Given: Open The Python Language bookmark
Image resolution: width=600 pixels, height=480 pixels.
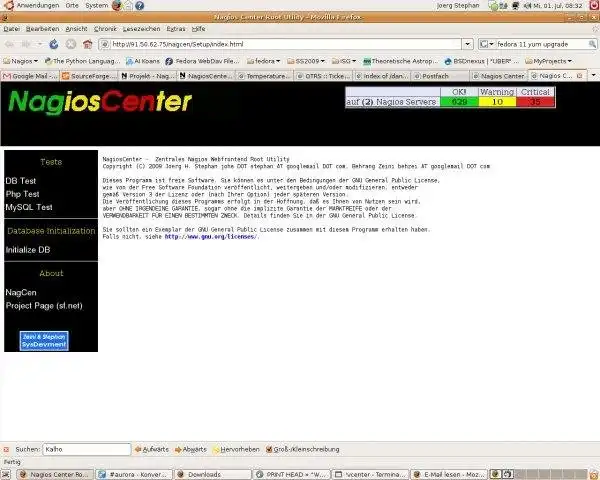Looking at the screenshot, I should (82, 61).
